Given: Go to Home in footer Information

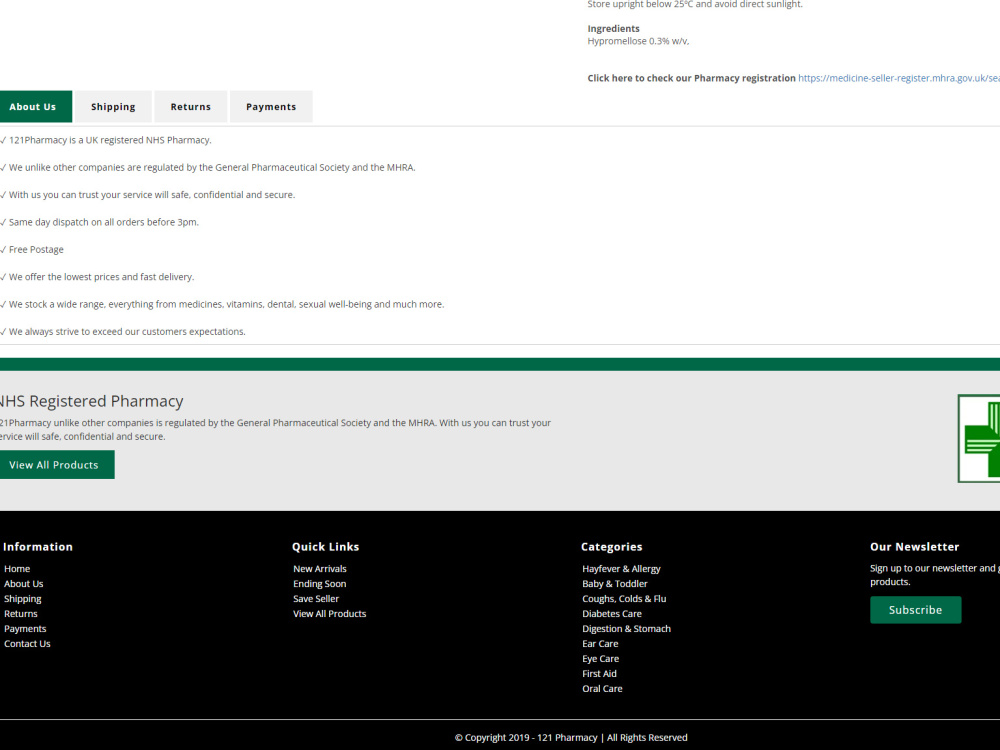Looking at the screenshot, I should pyautogui.click(x=17, y=569).
